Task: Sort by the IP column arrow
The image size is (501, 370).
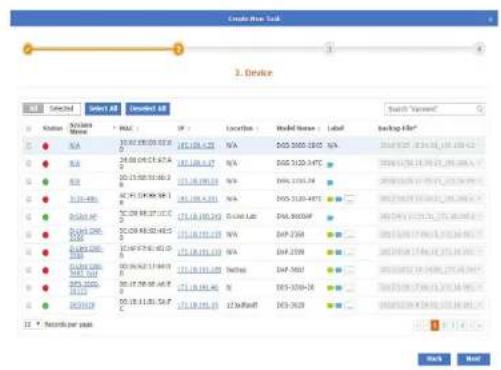Action: (x=189, y=129)
